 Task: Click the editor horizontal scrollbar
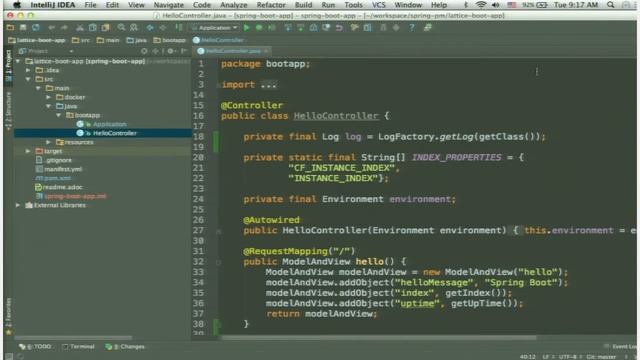pos(378,338)
